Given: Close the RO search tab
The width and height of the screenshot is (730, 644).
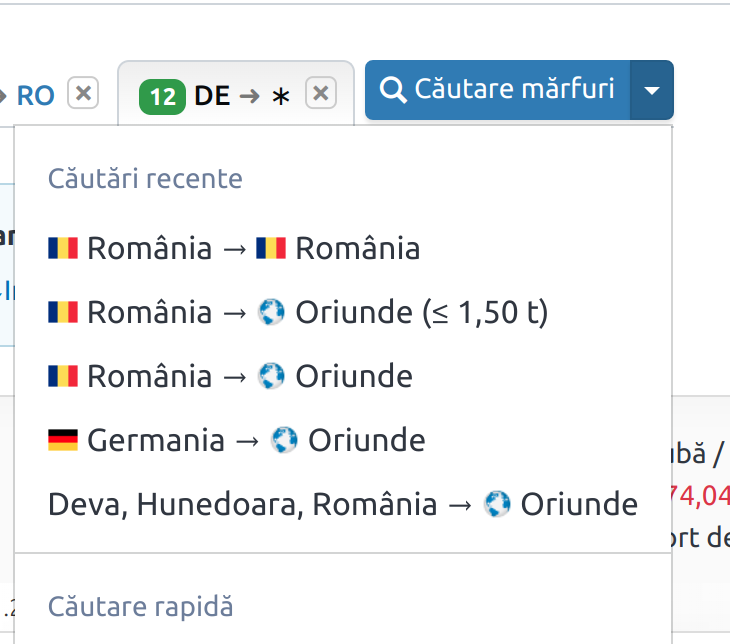Looking at the screenshot, I should 83,94.
